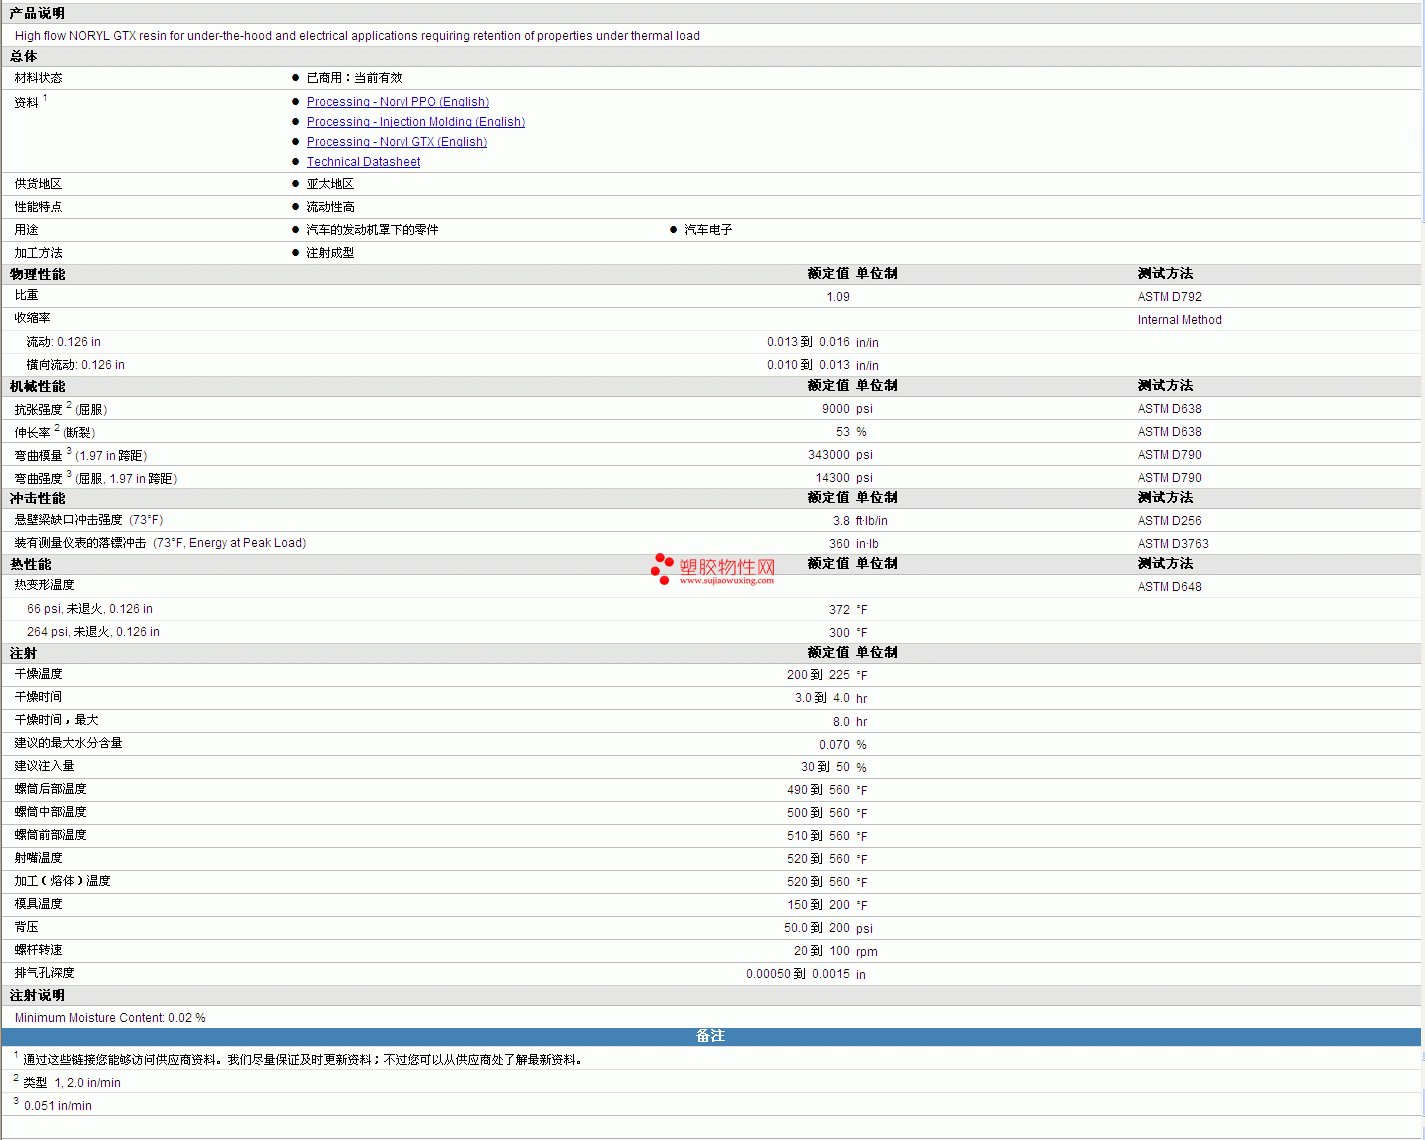Click the 类型 1, 2.0 in/min footnote

click(x=72, y=1083)
